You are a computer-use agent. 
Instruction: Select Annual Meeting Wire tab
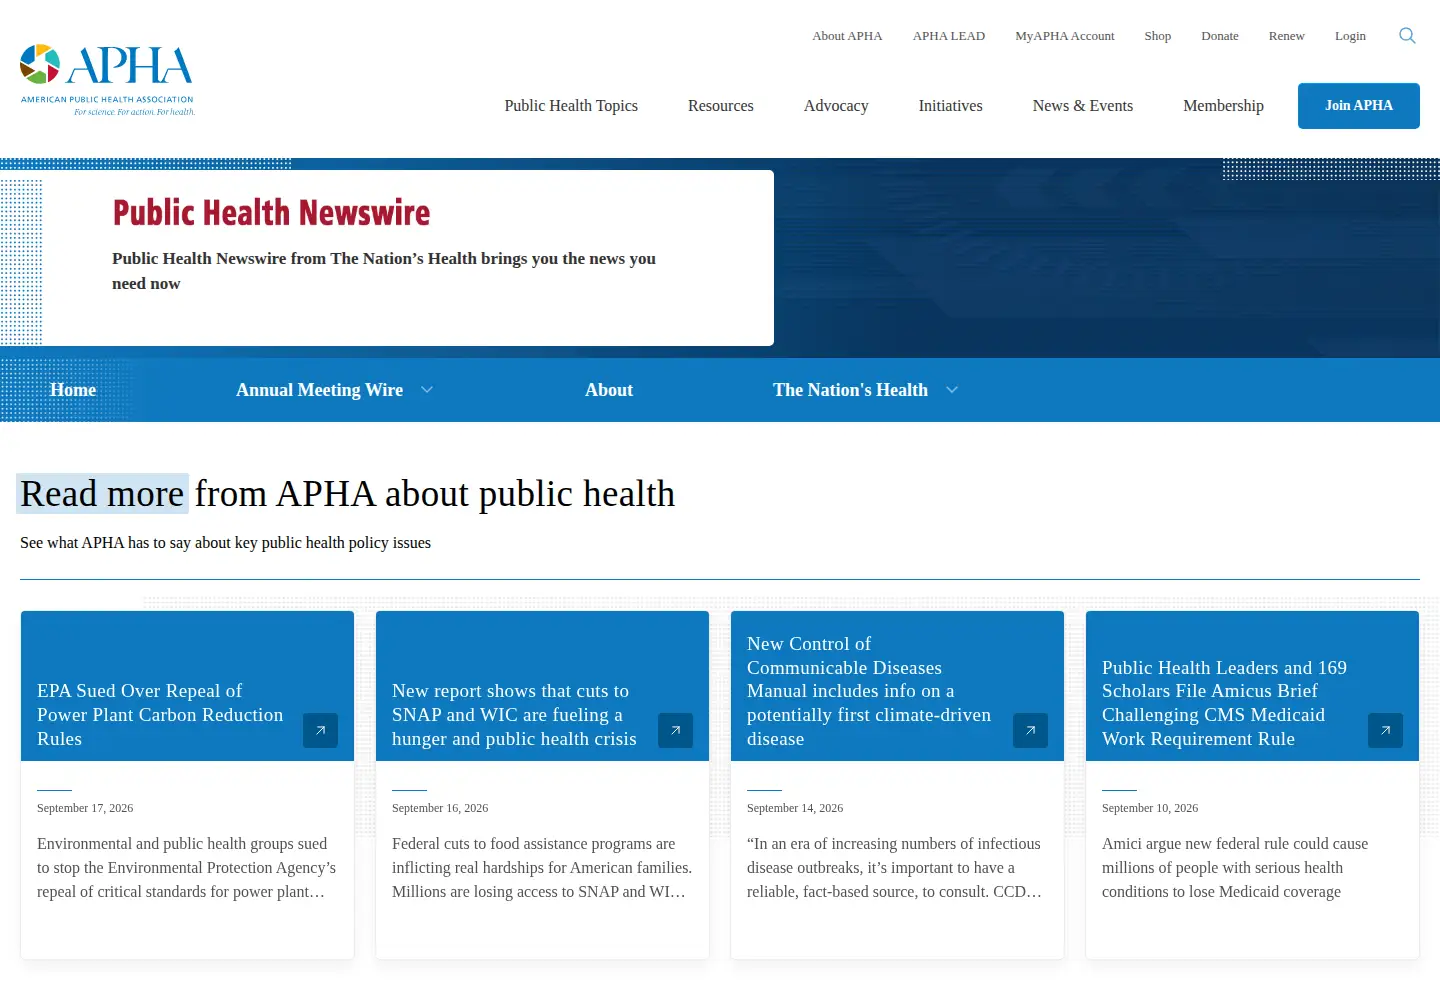pos(320,390)
